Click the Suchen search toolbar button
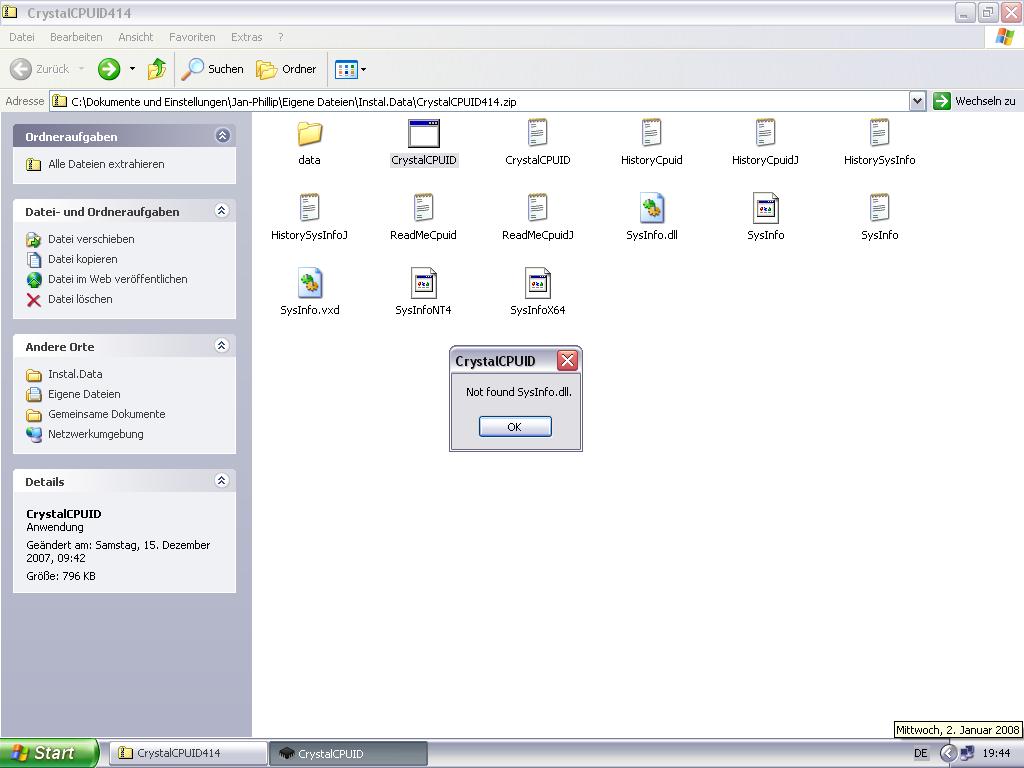1024x768 pixels. pyautogui.click(x=212, y=69)
